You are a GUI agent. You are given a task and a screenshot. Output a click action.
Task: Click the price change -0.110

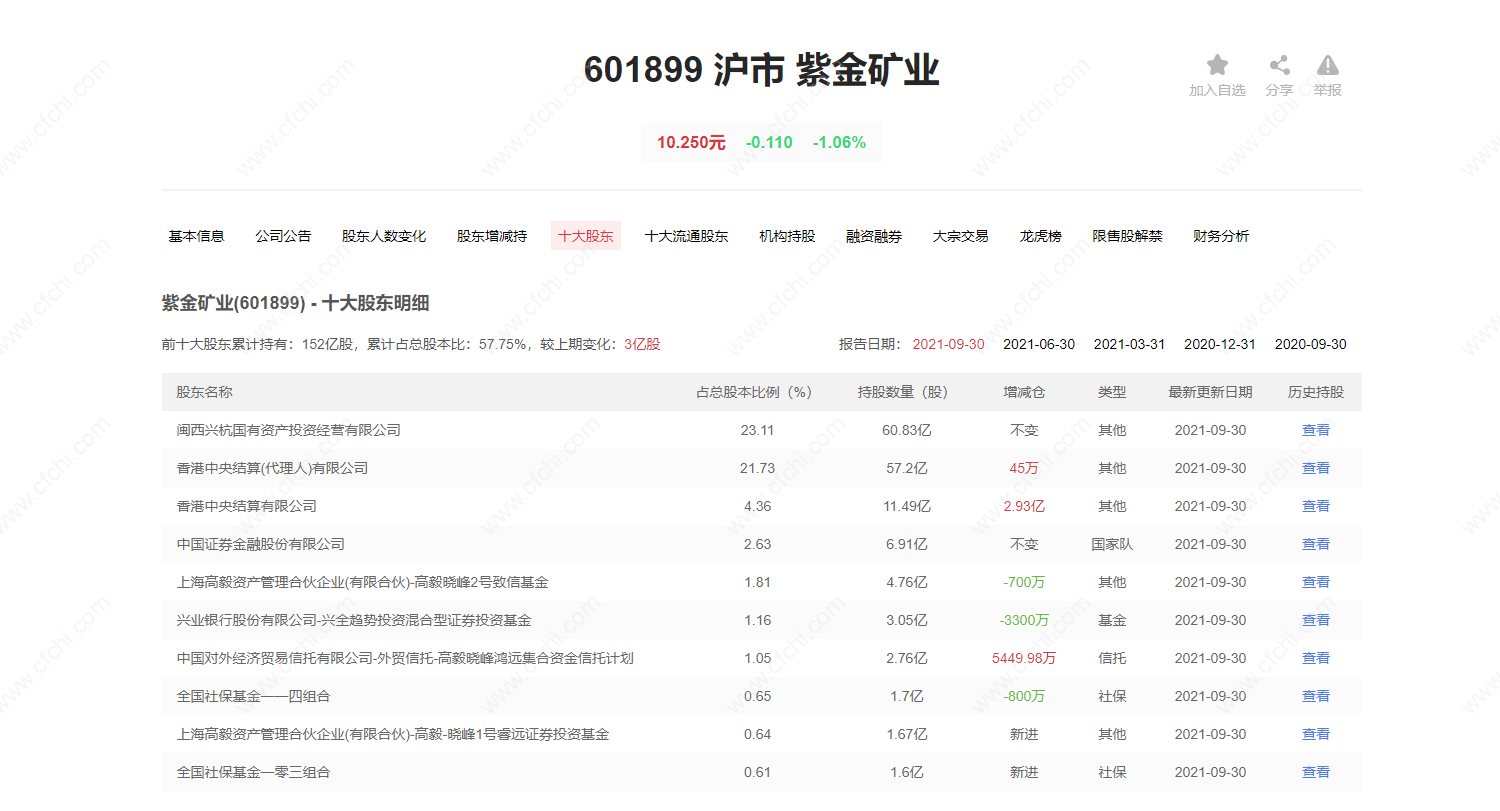coord(769,143)
